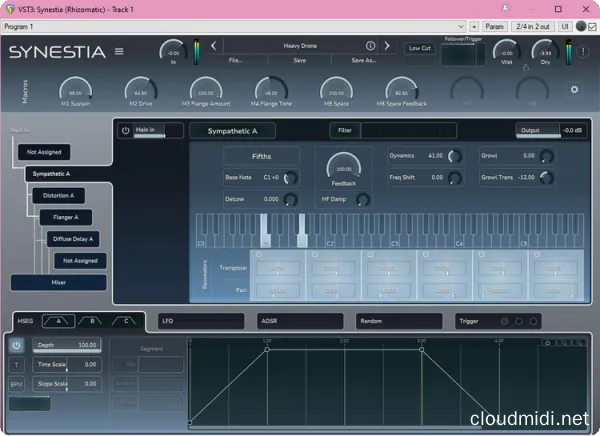This screenshot has height=436, width=600.
Task: Toggle the BPM sync button
Action: coord(18,383)
